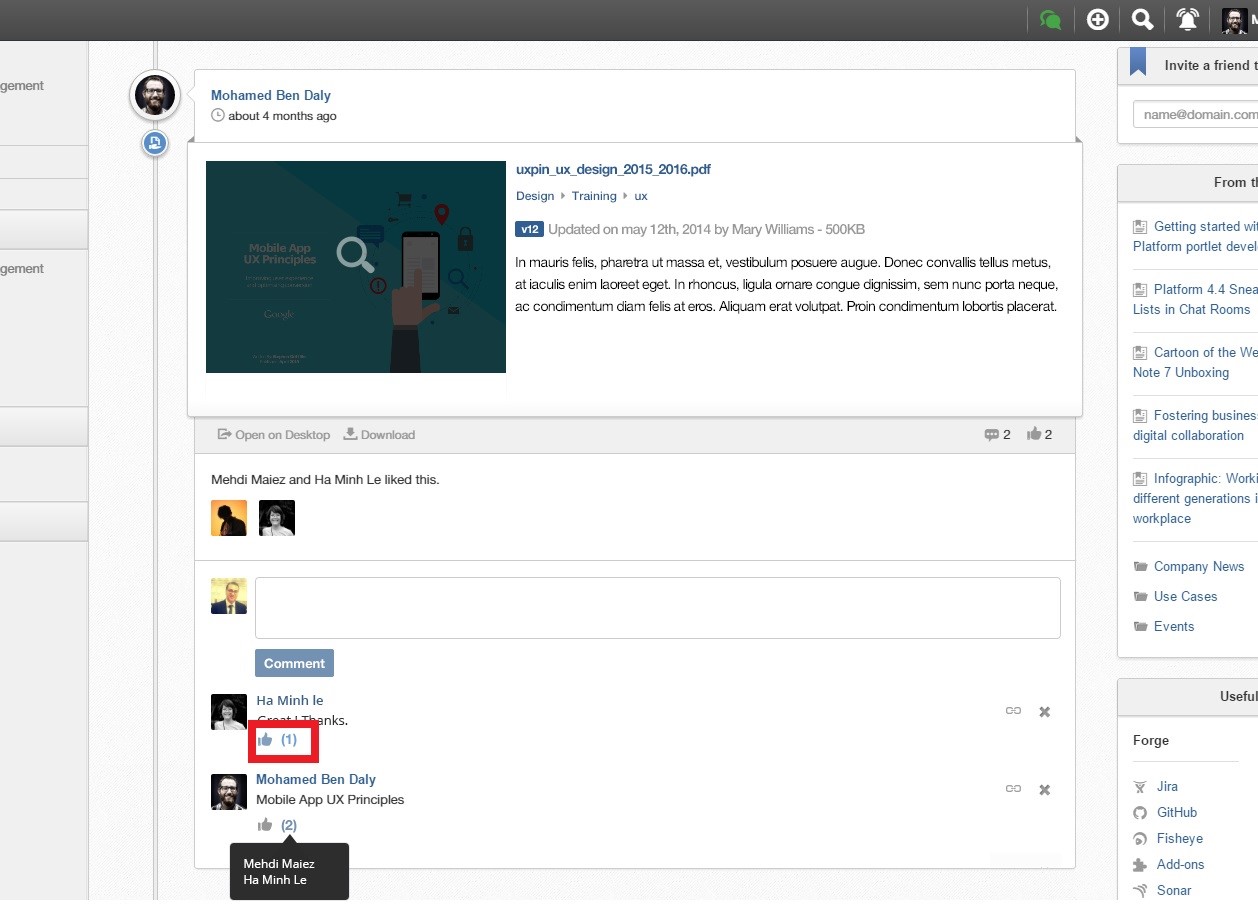
Task: Click the v12 version badge
Action: pyautogui.click(x=529, y=229)
